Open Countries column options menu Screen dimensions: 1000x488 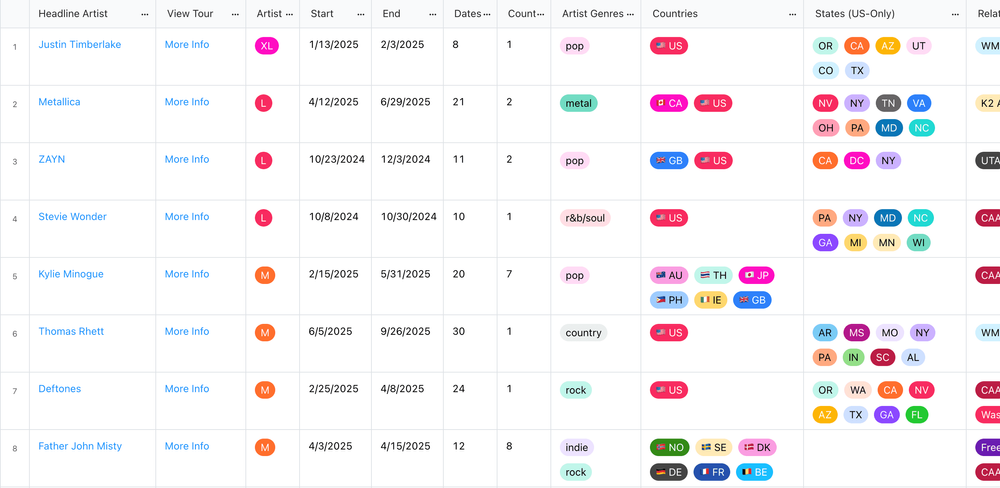(793, 14)
